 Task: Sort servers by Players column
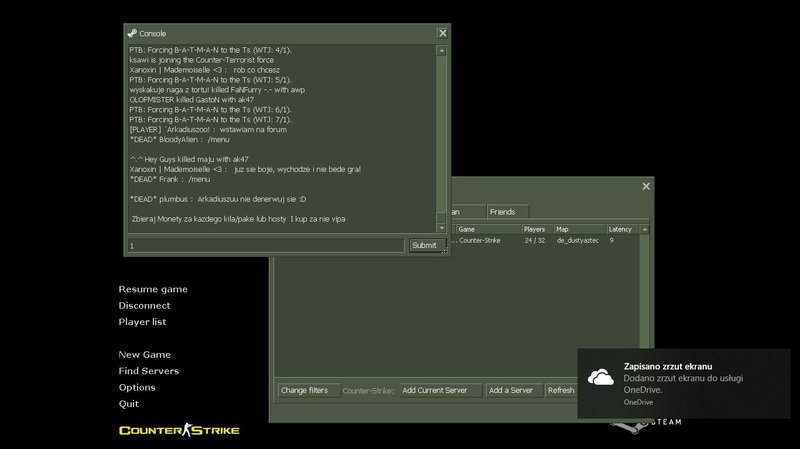(x=537, y=229)
